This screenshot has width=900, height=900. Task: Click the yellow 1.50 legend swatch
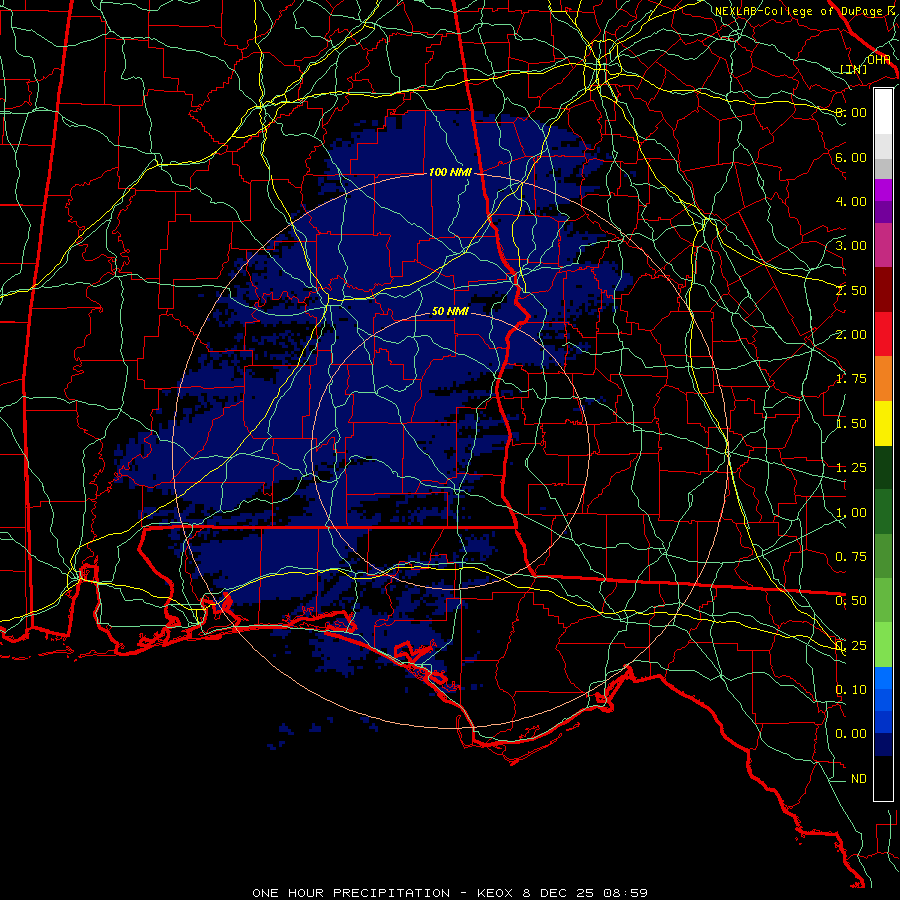(883, 424)
